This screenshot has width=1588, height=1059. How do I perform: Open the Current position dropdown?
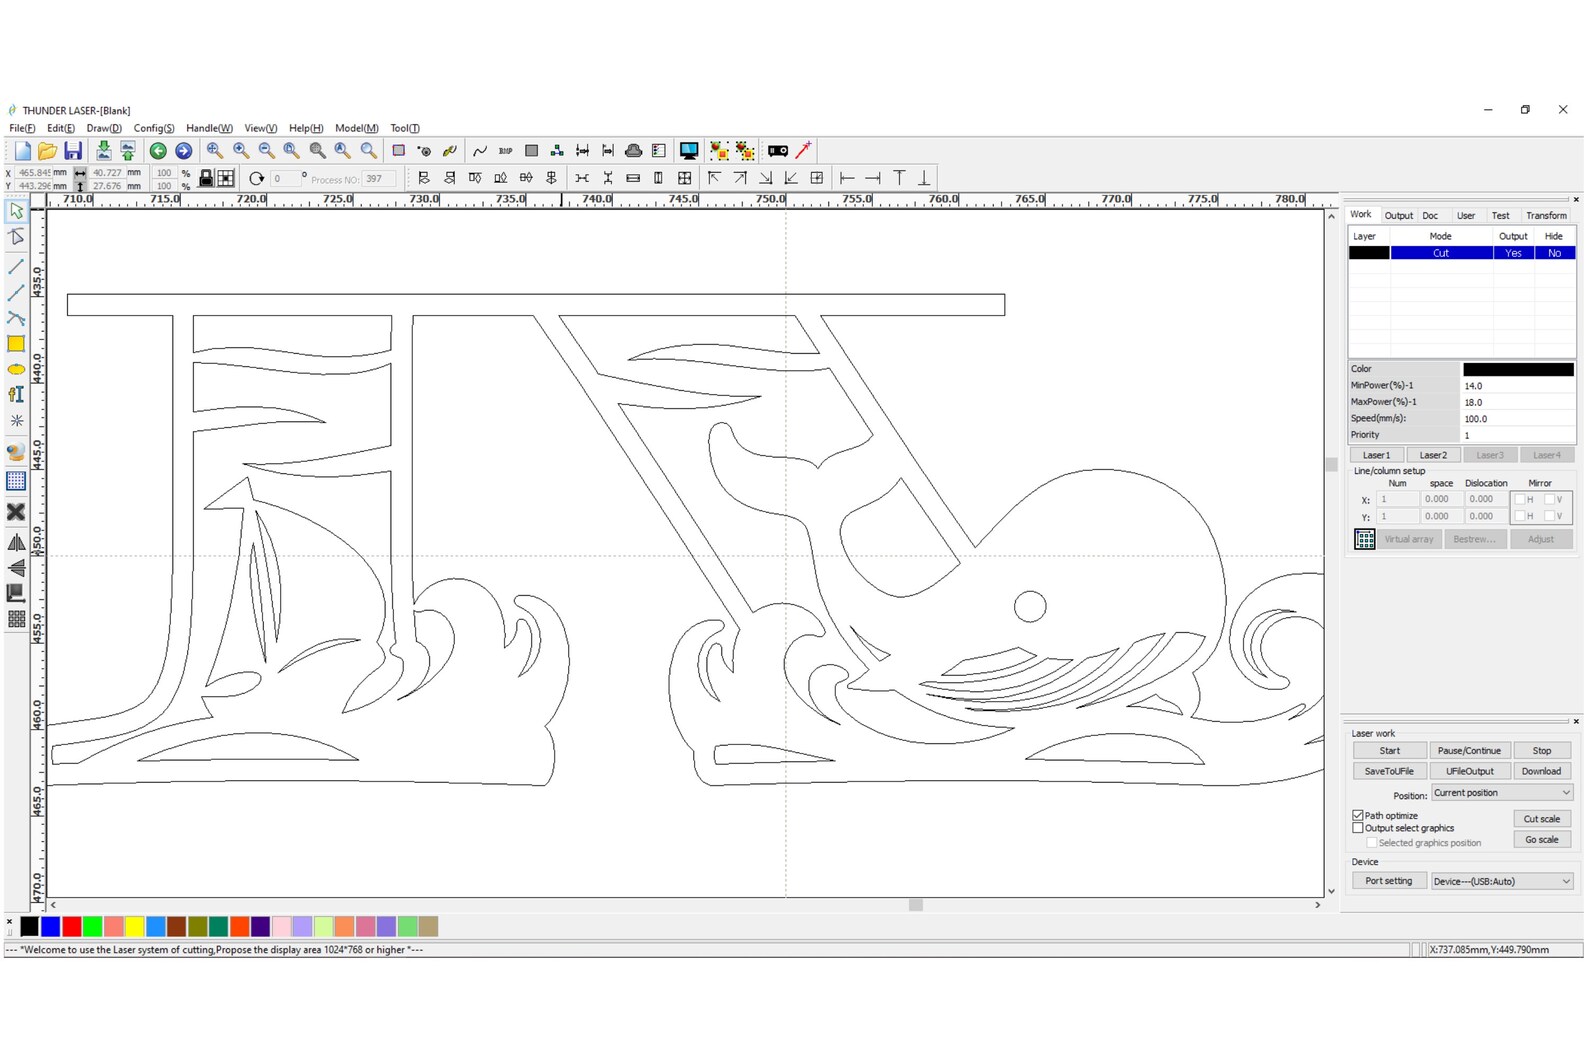[x=1502, y=793]
